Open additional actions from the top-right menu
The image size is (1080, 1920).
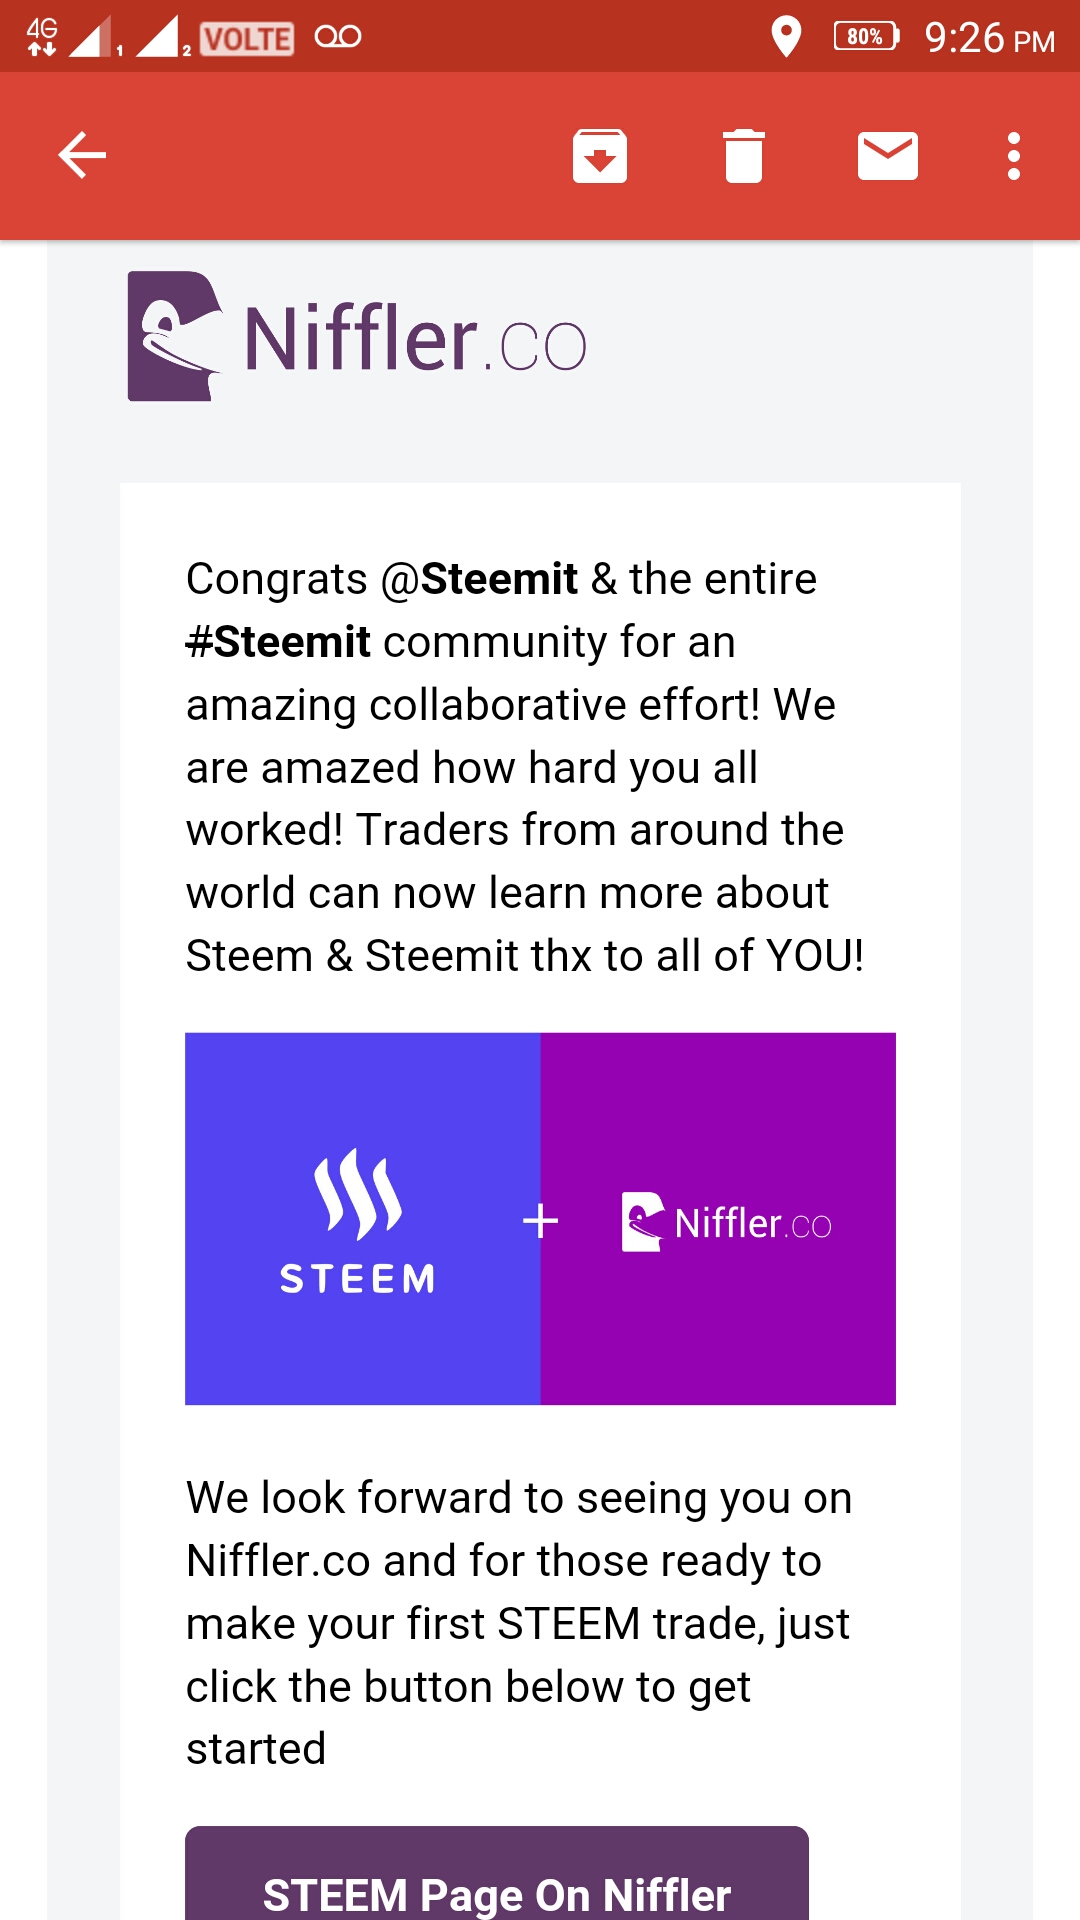pos(1012,155)
